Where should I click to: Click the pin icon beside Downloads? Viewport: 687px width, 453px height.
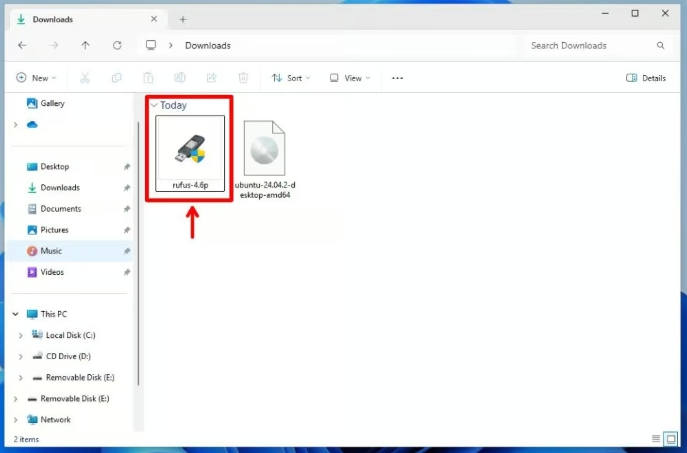pos(127,188)
